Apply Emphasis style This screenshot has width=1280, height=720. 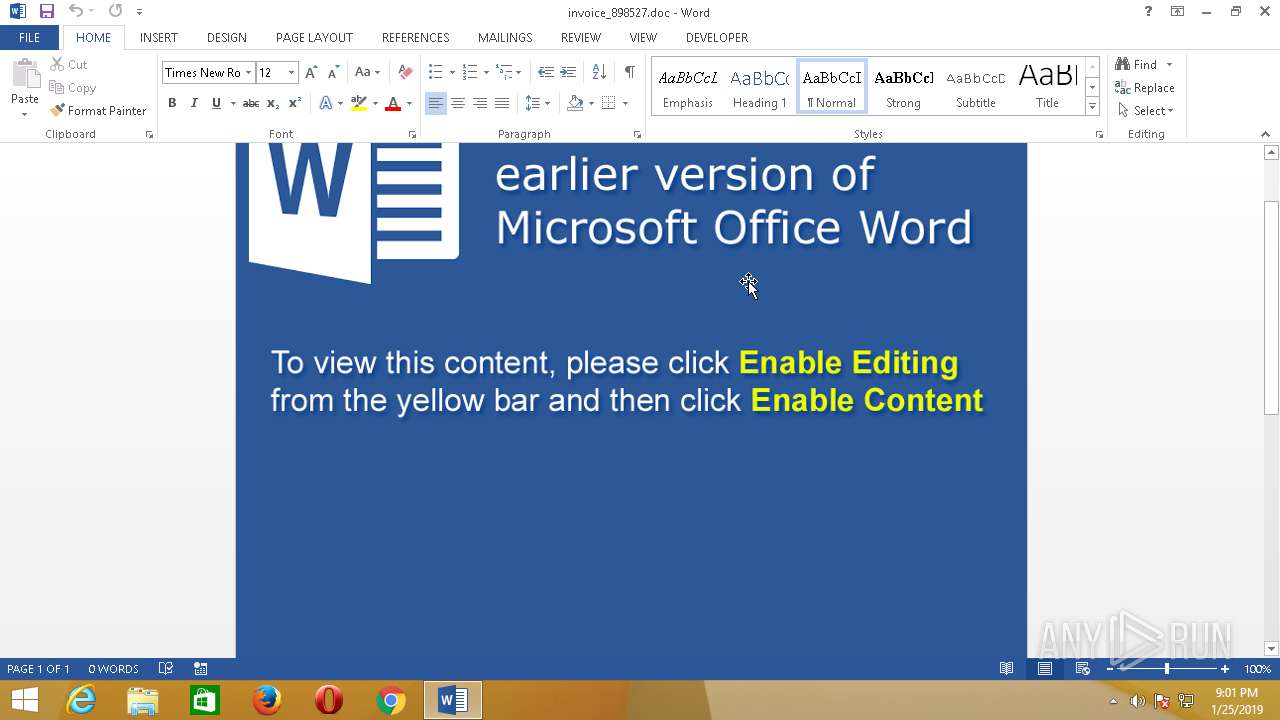(688, 87)
